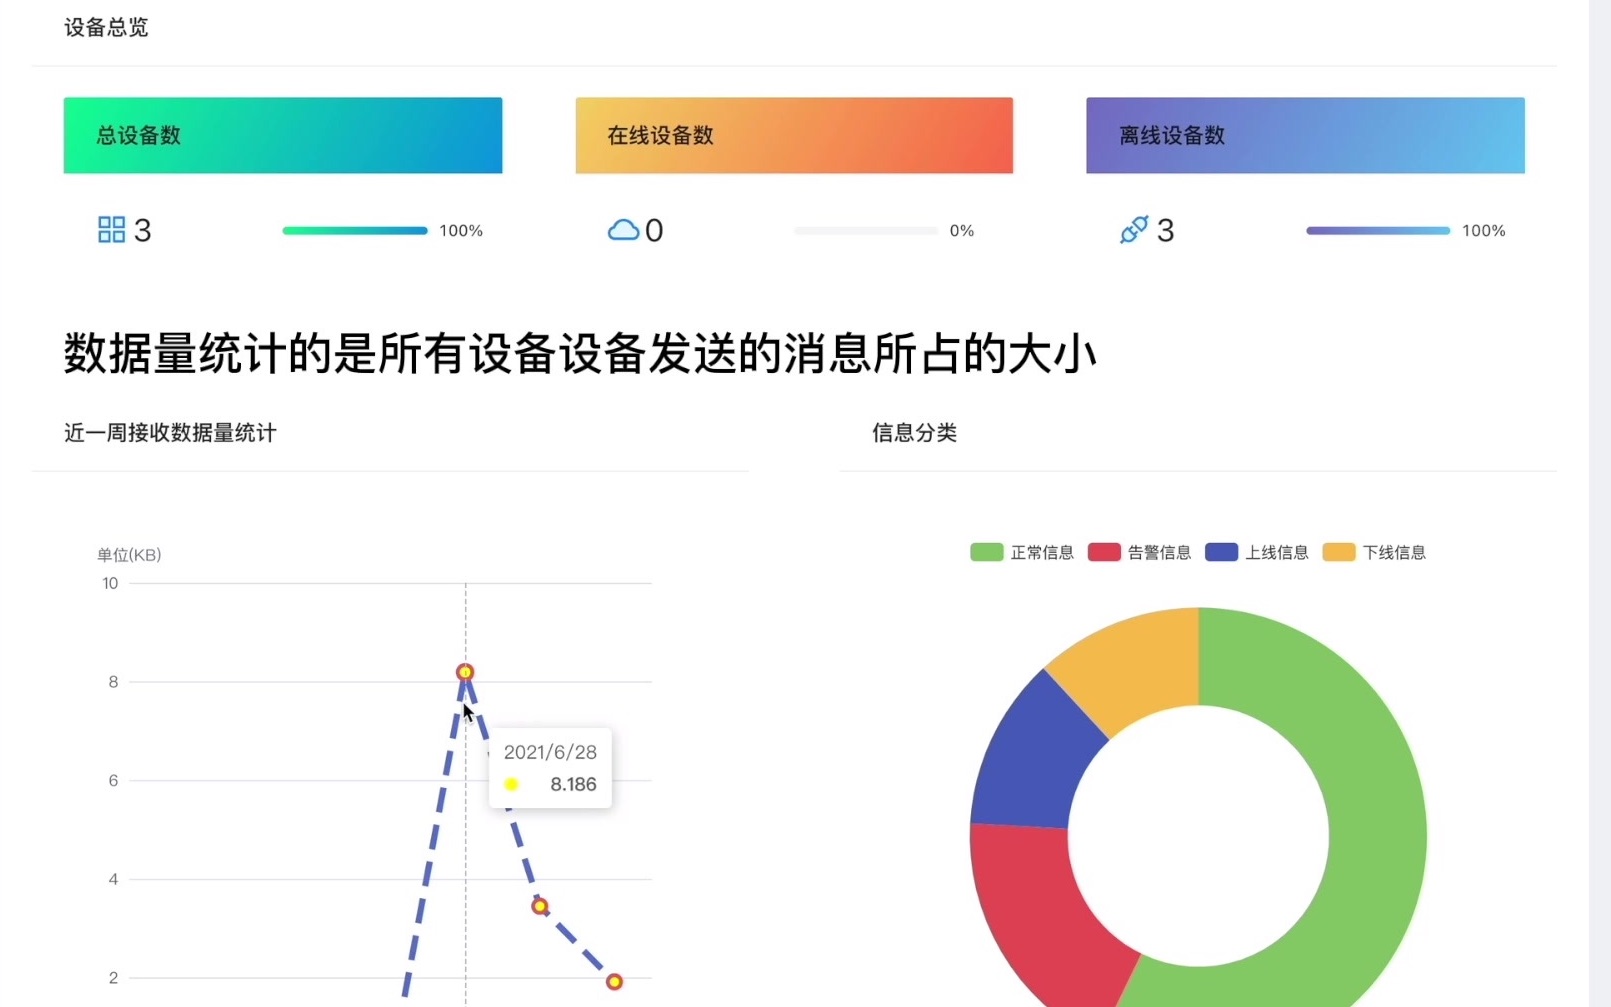The height and width of the screenshot is (1007, 1611).
Task: Click the 信息分类 heading
Action: 914,433
